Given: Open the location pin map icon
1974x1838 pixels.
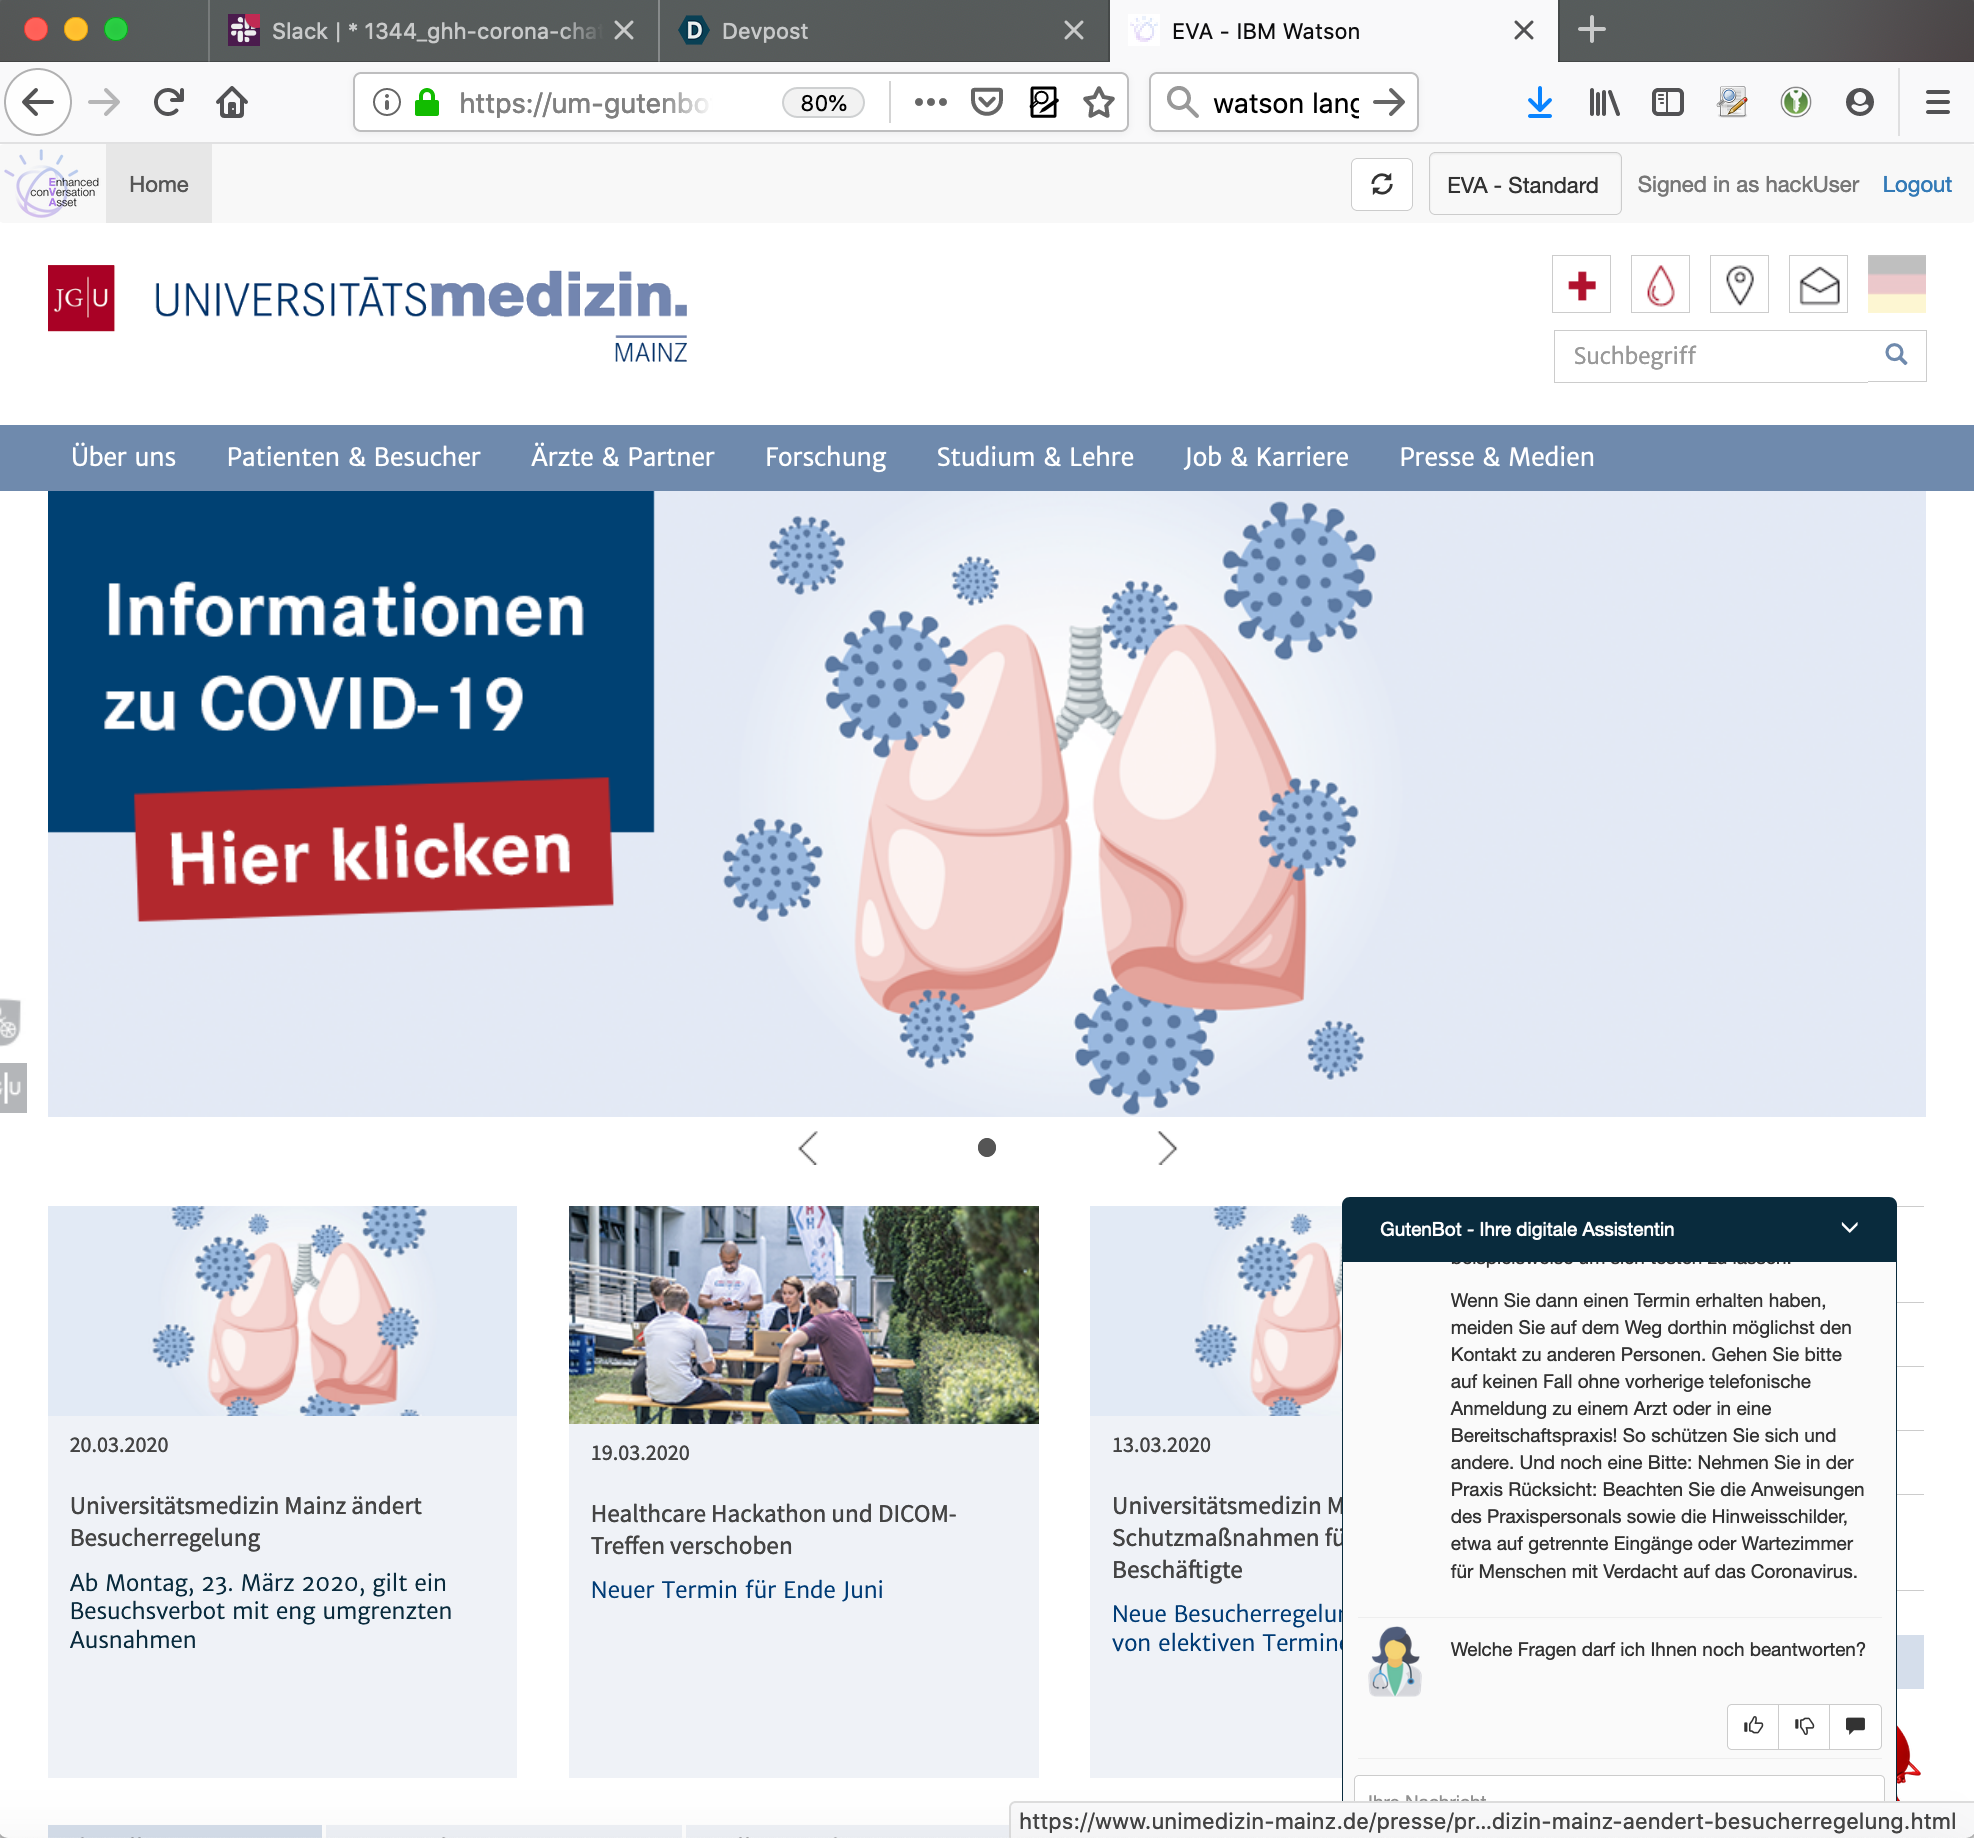Looking at the screenshot, I should pyautogui.click(x=1739, y=286).
